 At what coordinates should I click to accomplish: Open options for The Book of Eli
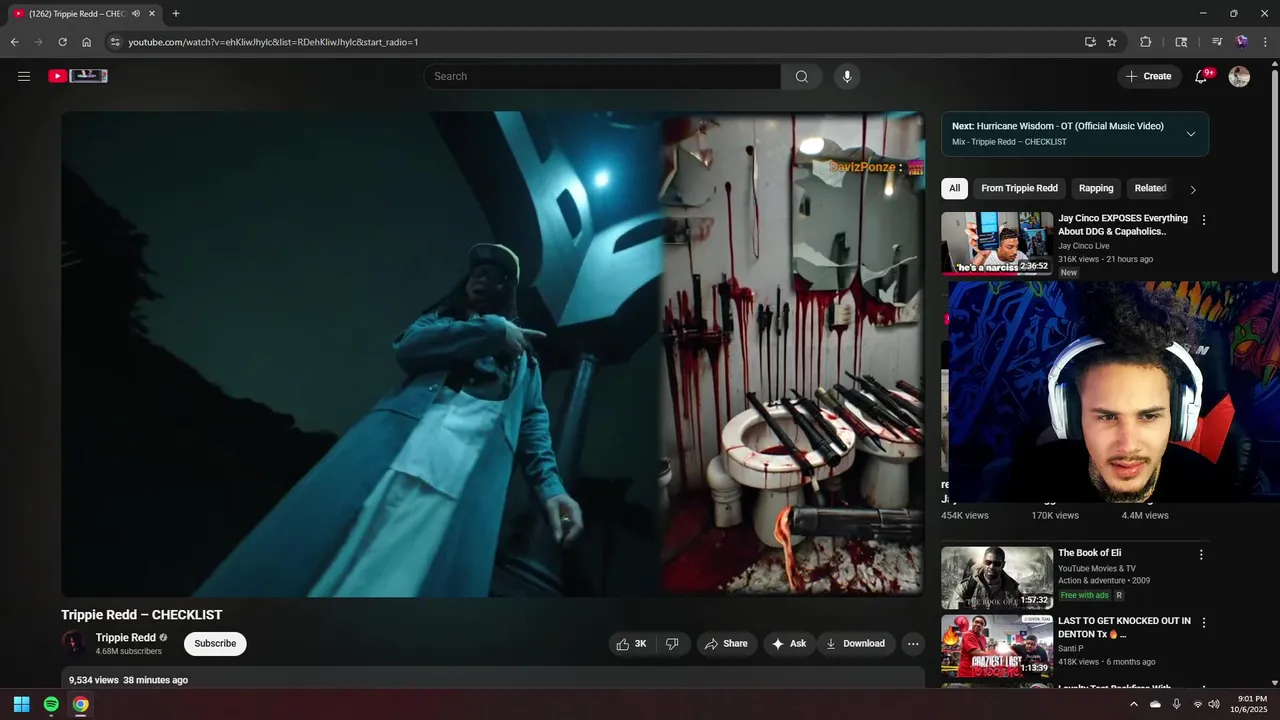[1201, 554]
